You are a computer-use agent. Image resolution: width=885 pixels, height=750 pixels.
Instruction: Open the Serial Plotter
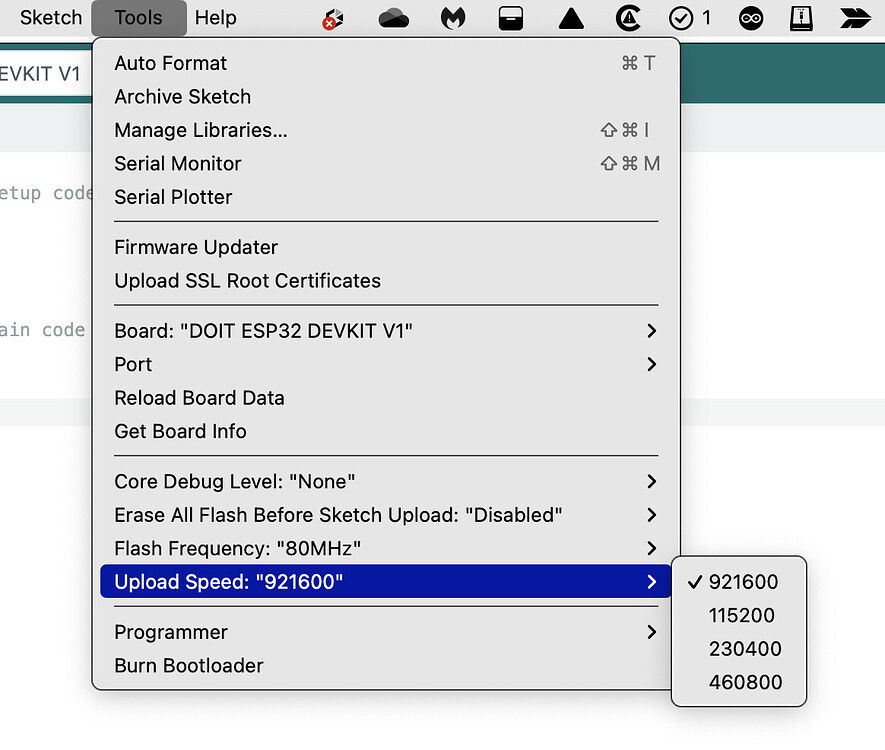click(172, 197)
